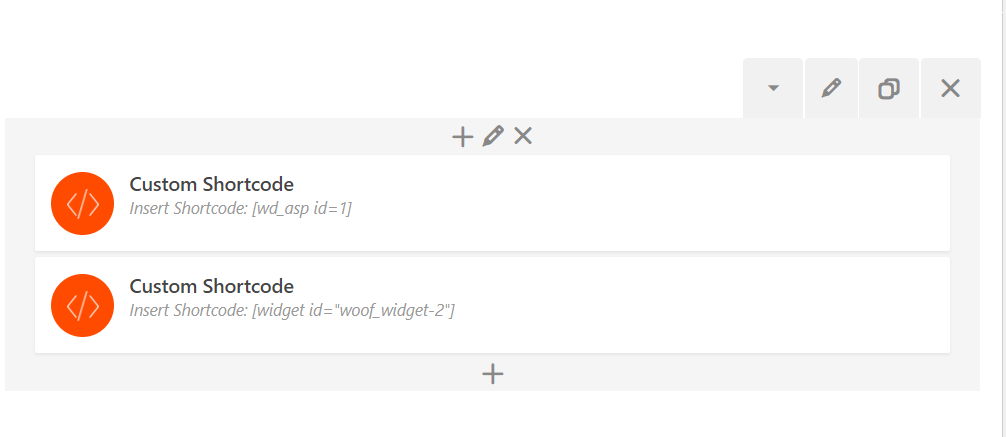Click the orange code icon of woof_widget shortcode
This screenshot has width=1006, height=437.
(x=82, y=305)
